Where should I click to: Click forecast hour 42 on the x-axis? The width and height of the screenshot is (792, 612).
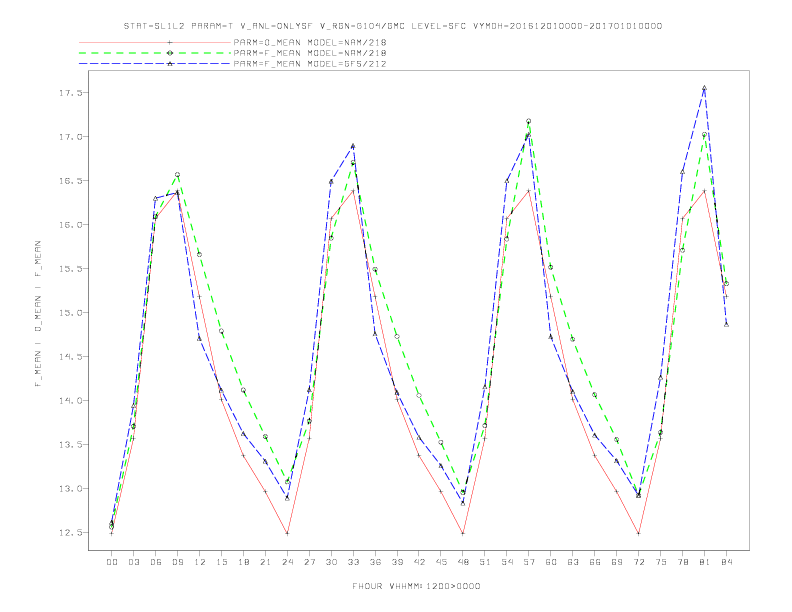point(419,562)
